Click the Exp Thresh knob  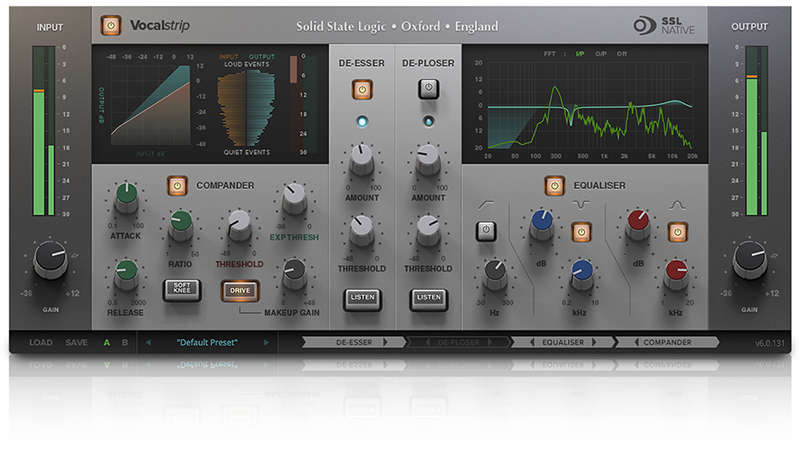tap(294, 198)
